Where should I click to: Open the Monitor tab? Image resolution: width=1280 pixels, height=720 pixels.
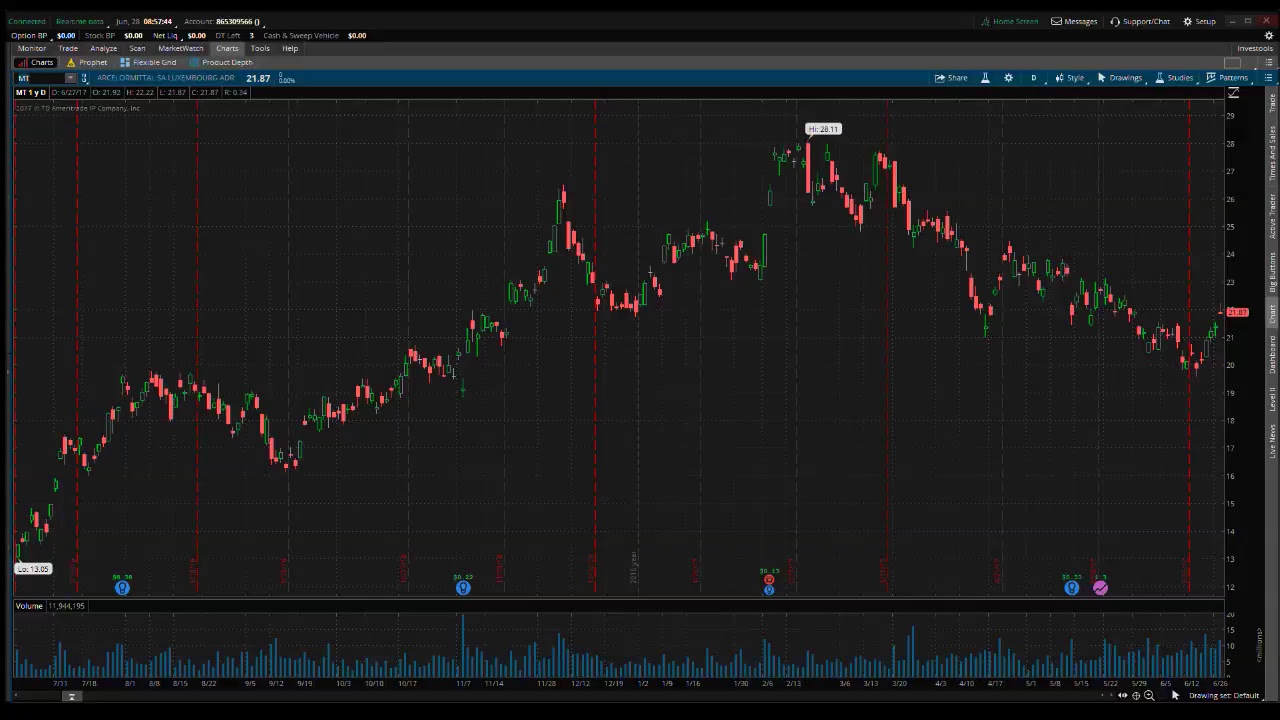click(x=31, y=48)
